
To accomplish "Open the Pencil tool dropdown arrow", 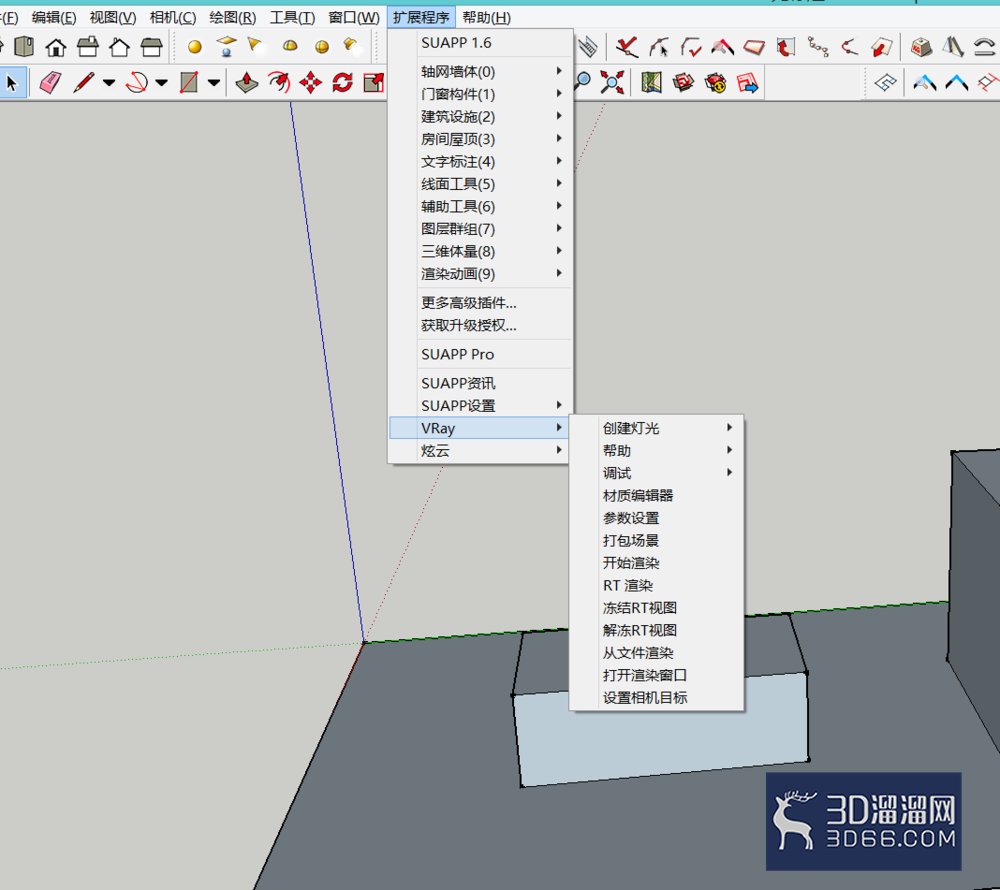I will click(x=109, y=83).
